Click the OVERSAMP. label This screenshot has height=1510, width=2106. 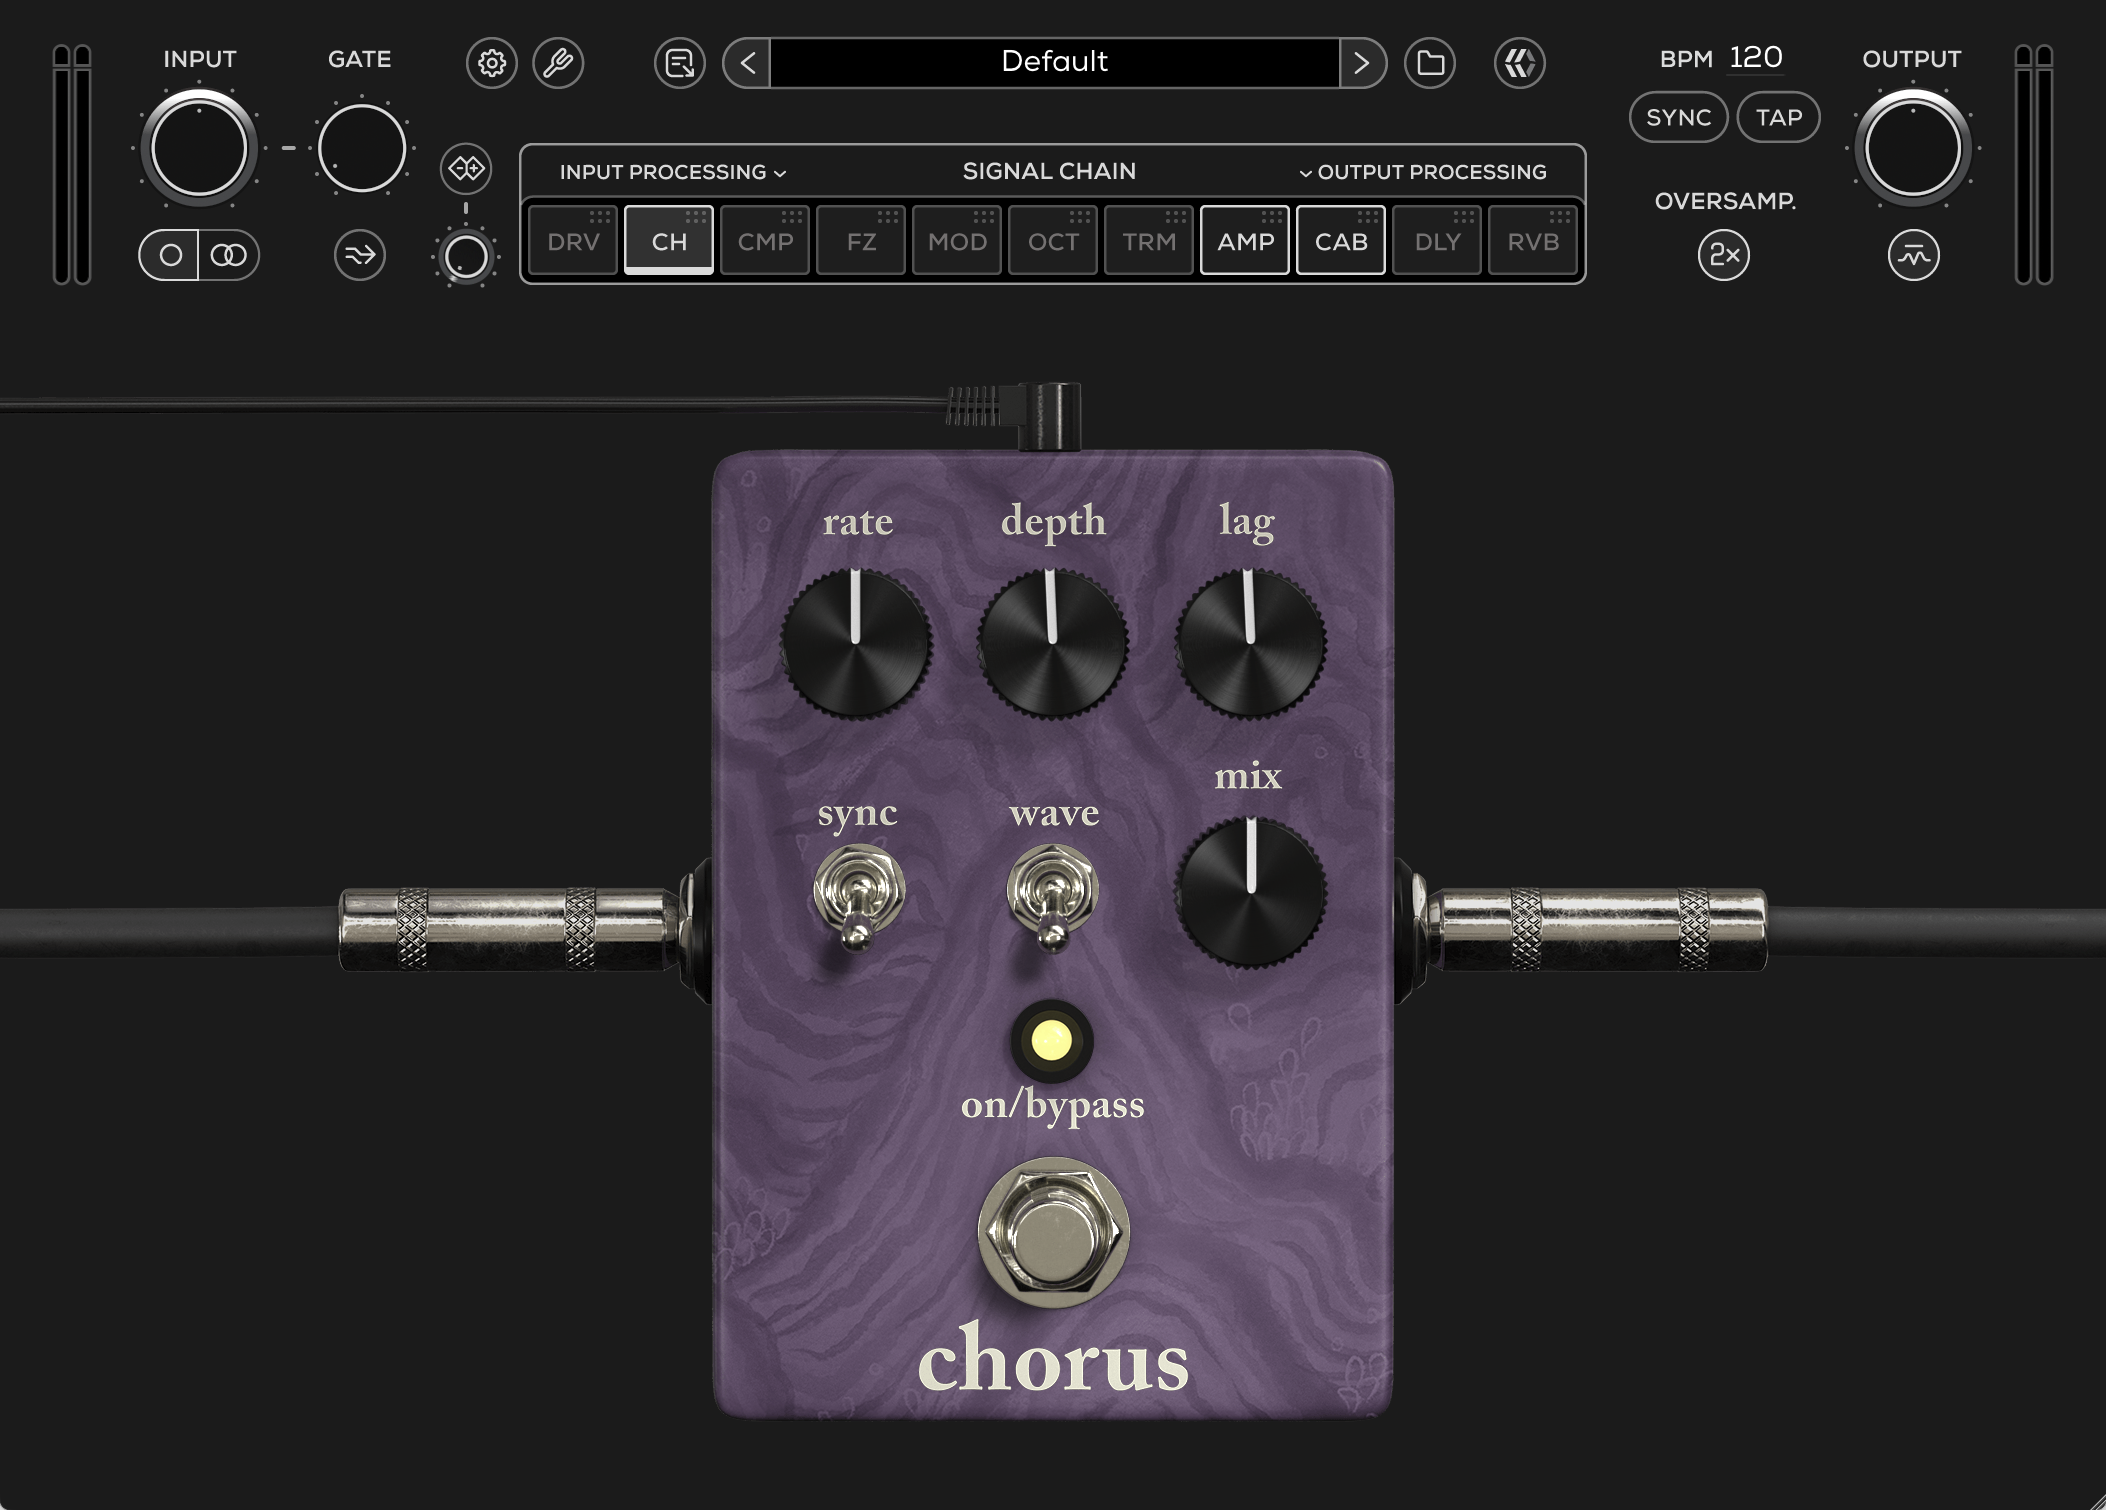1725,201
